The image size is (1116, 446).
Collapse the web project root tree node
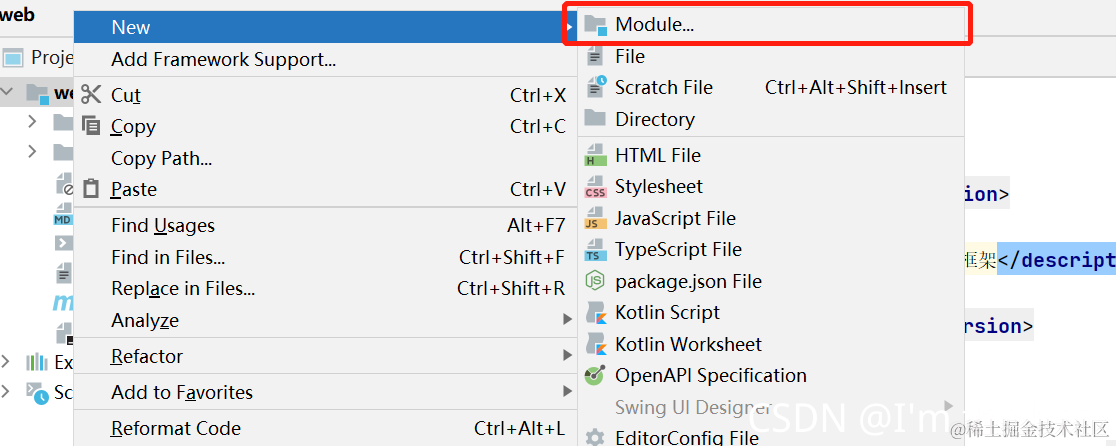pos(8,92)
